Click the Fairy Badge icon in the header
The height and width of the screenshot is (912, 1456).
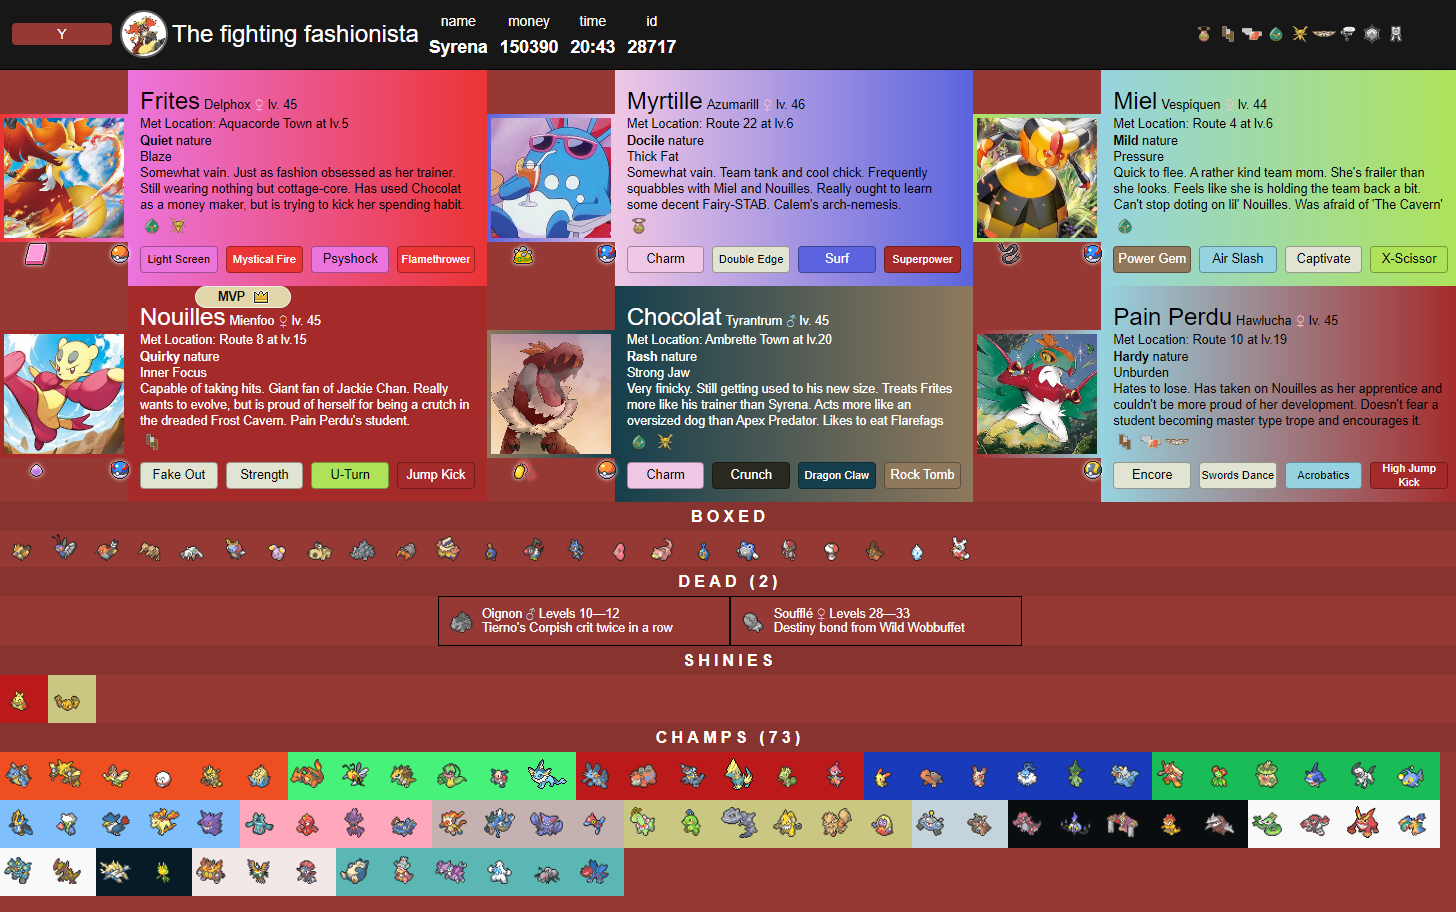1324,34
